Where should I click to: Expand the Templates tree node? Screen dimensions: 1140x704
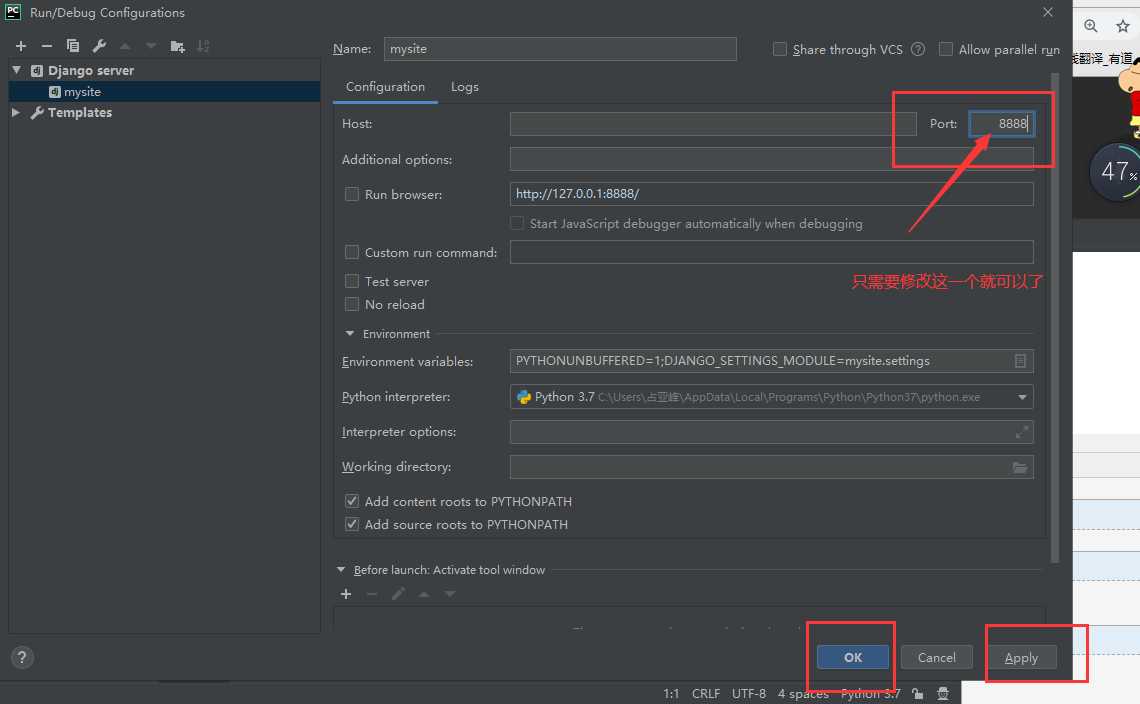click(16, 113)
